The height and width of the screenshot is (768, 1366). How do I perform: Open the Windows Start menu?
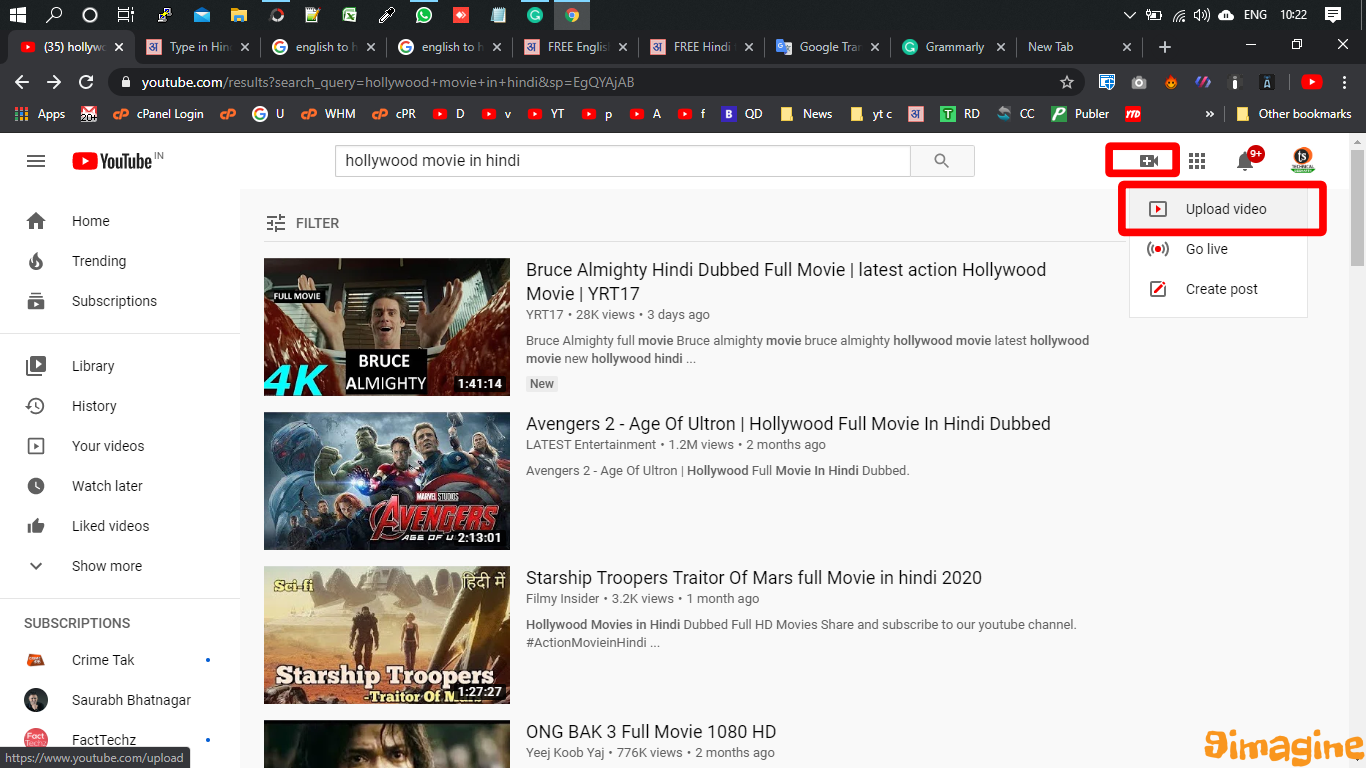17,15
